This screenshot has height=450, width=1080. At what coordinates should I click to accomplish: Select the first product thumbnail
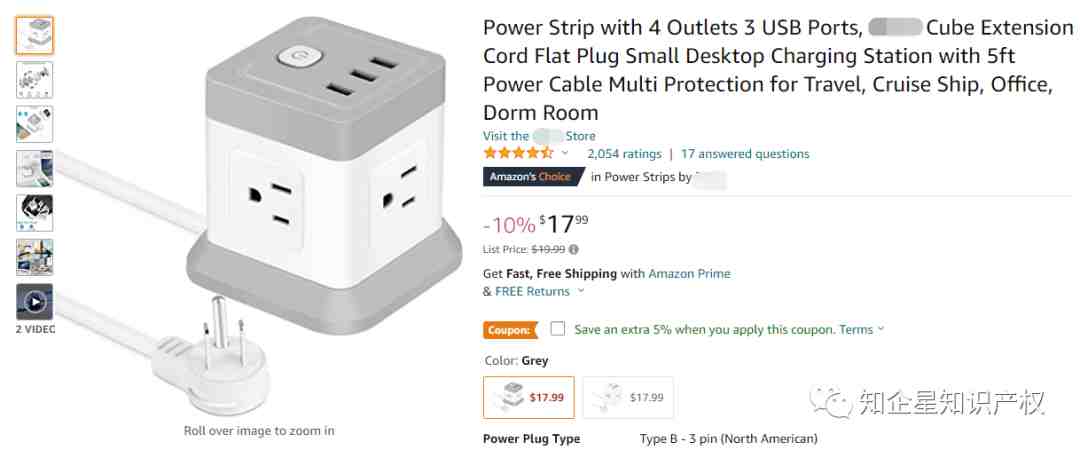coord(34,35)
